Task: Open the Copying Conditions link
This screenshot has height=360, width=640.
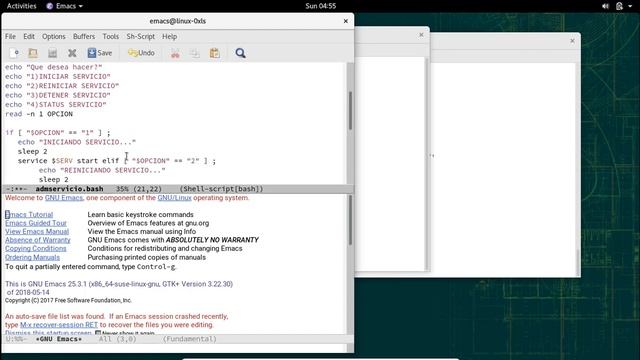Action: click(x=36, y=248)
